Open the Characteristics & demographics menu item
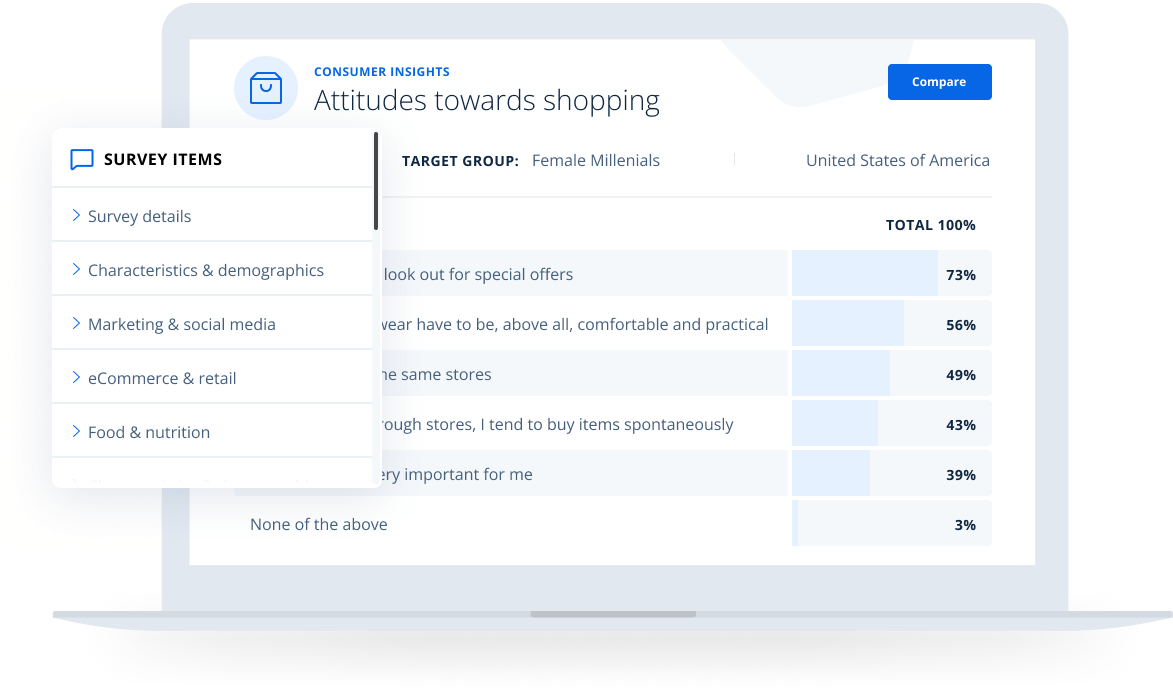Viewport: 1173px width, 692px height. 206,269
